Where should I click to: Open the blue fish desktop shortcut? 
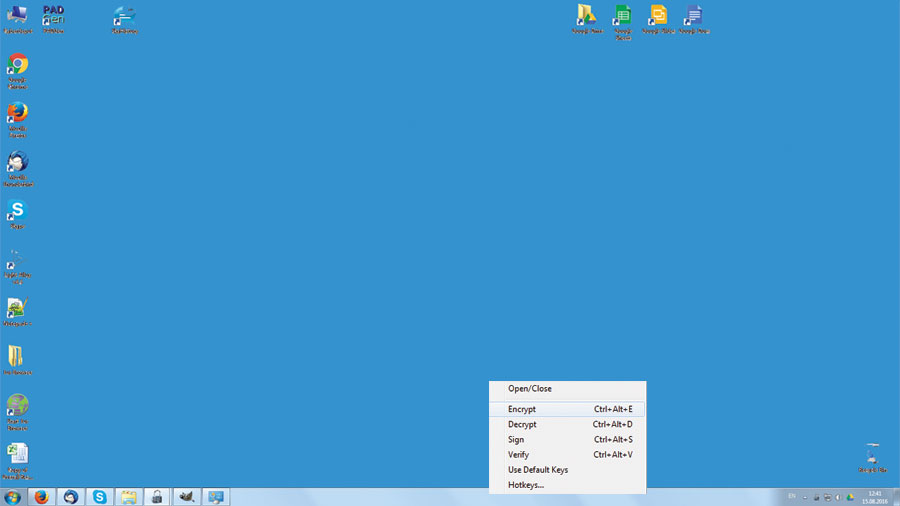(x=124, y=19)
